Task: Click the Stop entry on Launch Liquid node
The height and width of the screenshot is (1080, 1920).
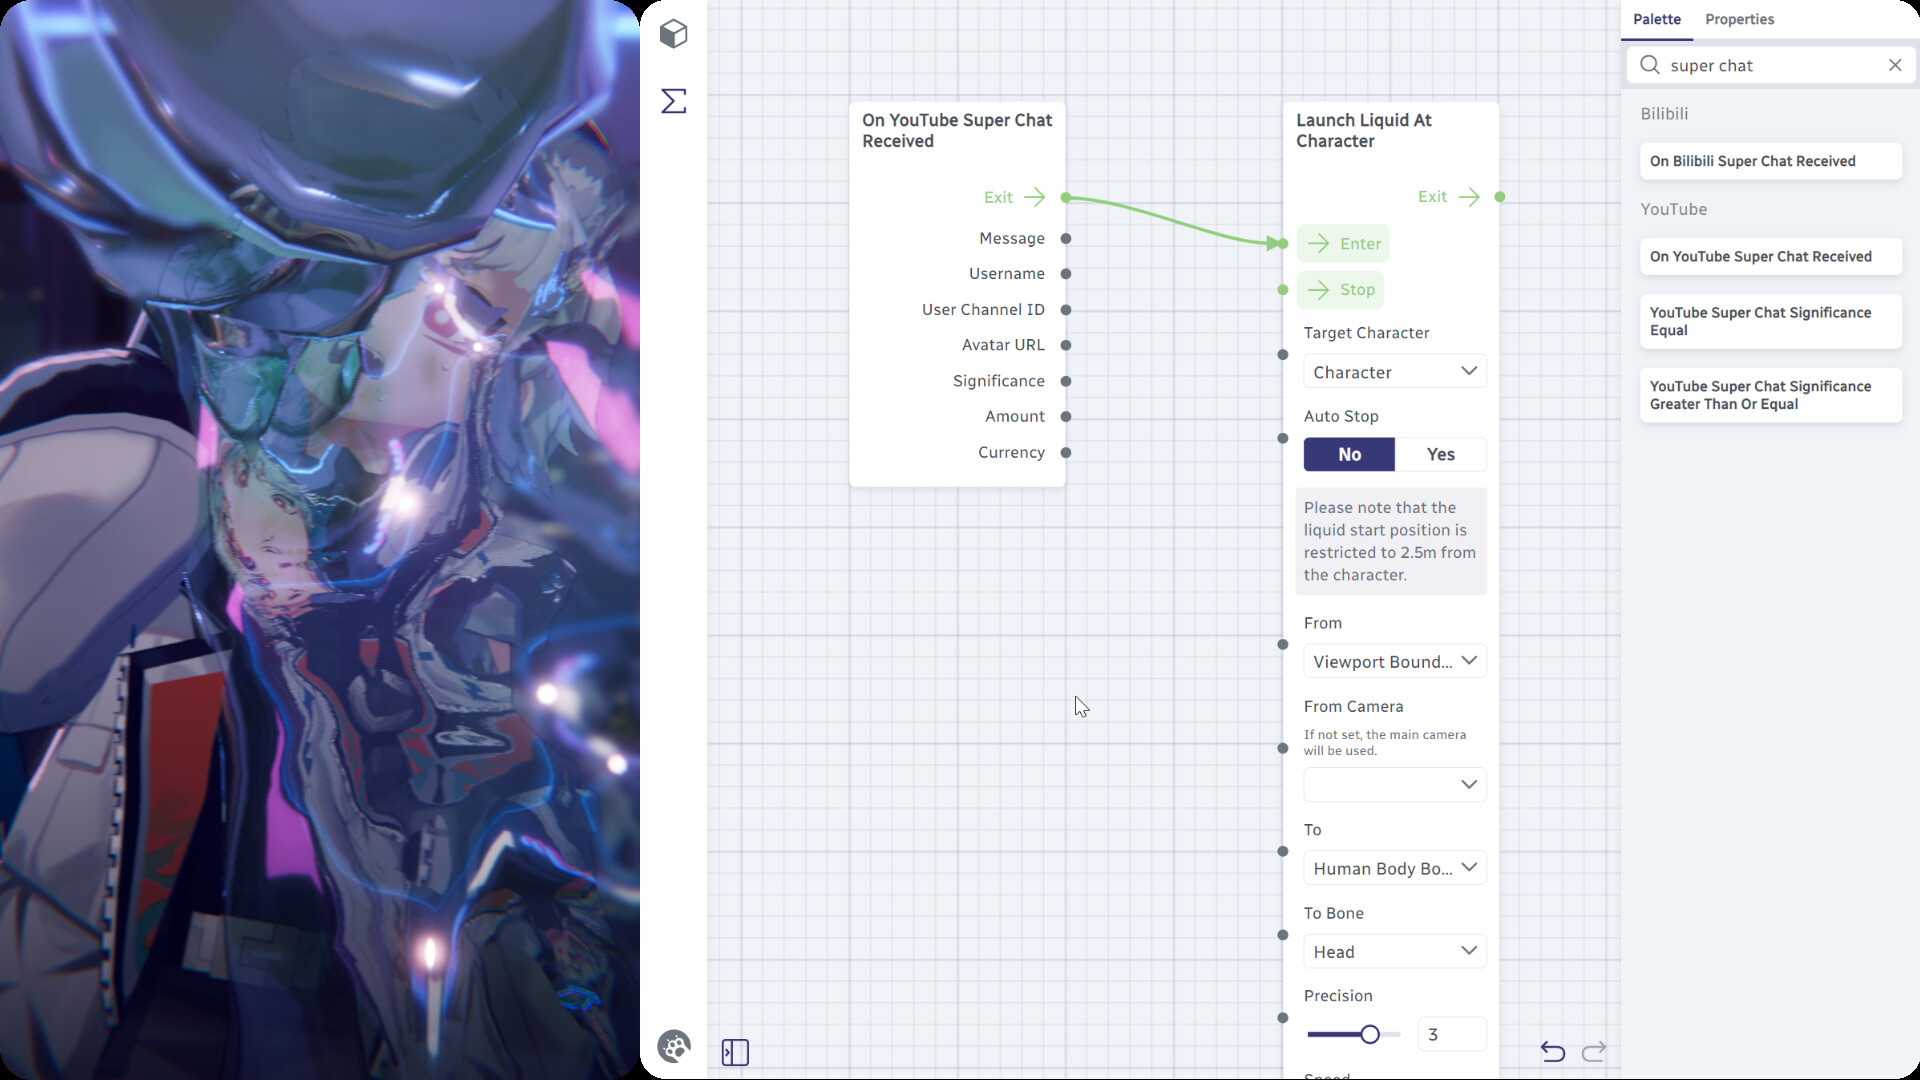Action: (x=1340, y=289)
